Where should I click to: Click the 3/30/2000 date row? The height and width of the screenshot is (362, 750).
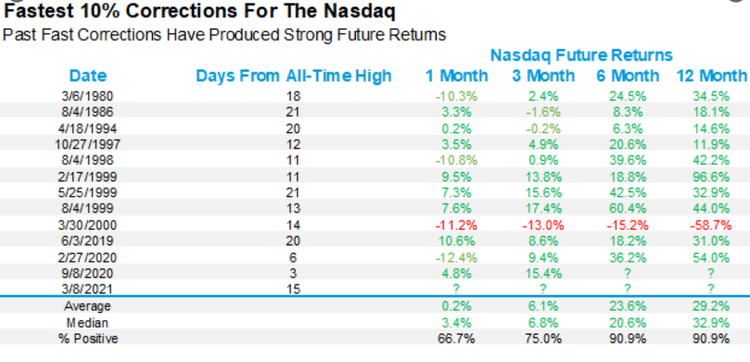pos(375,225)
